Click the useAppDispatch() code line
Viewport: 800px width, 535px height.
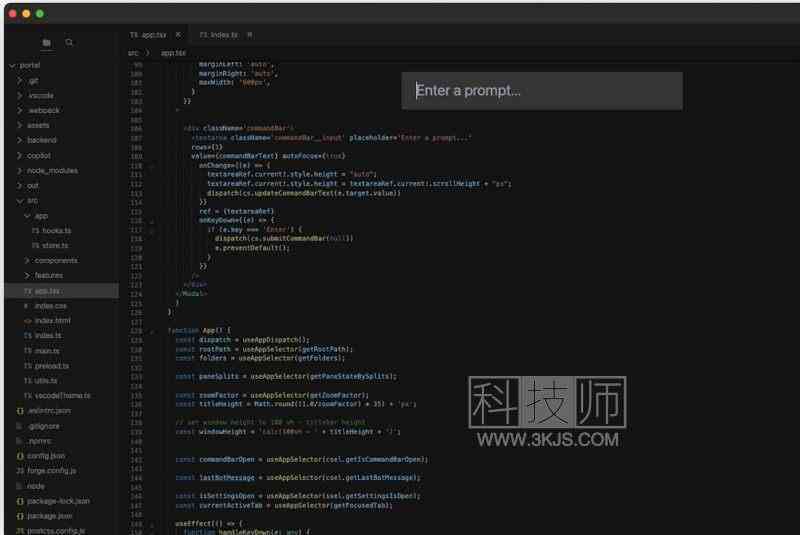(x=242, y=340)
